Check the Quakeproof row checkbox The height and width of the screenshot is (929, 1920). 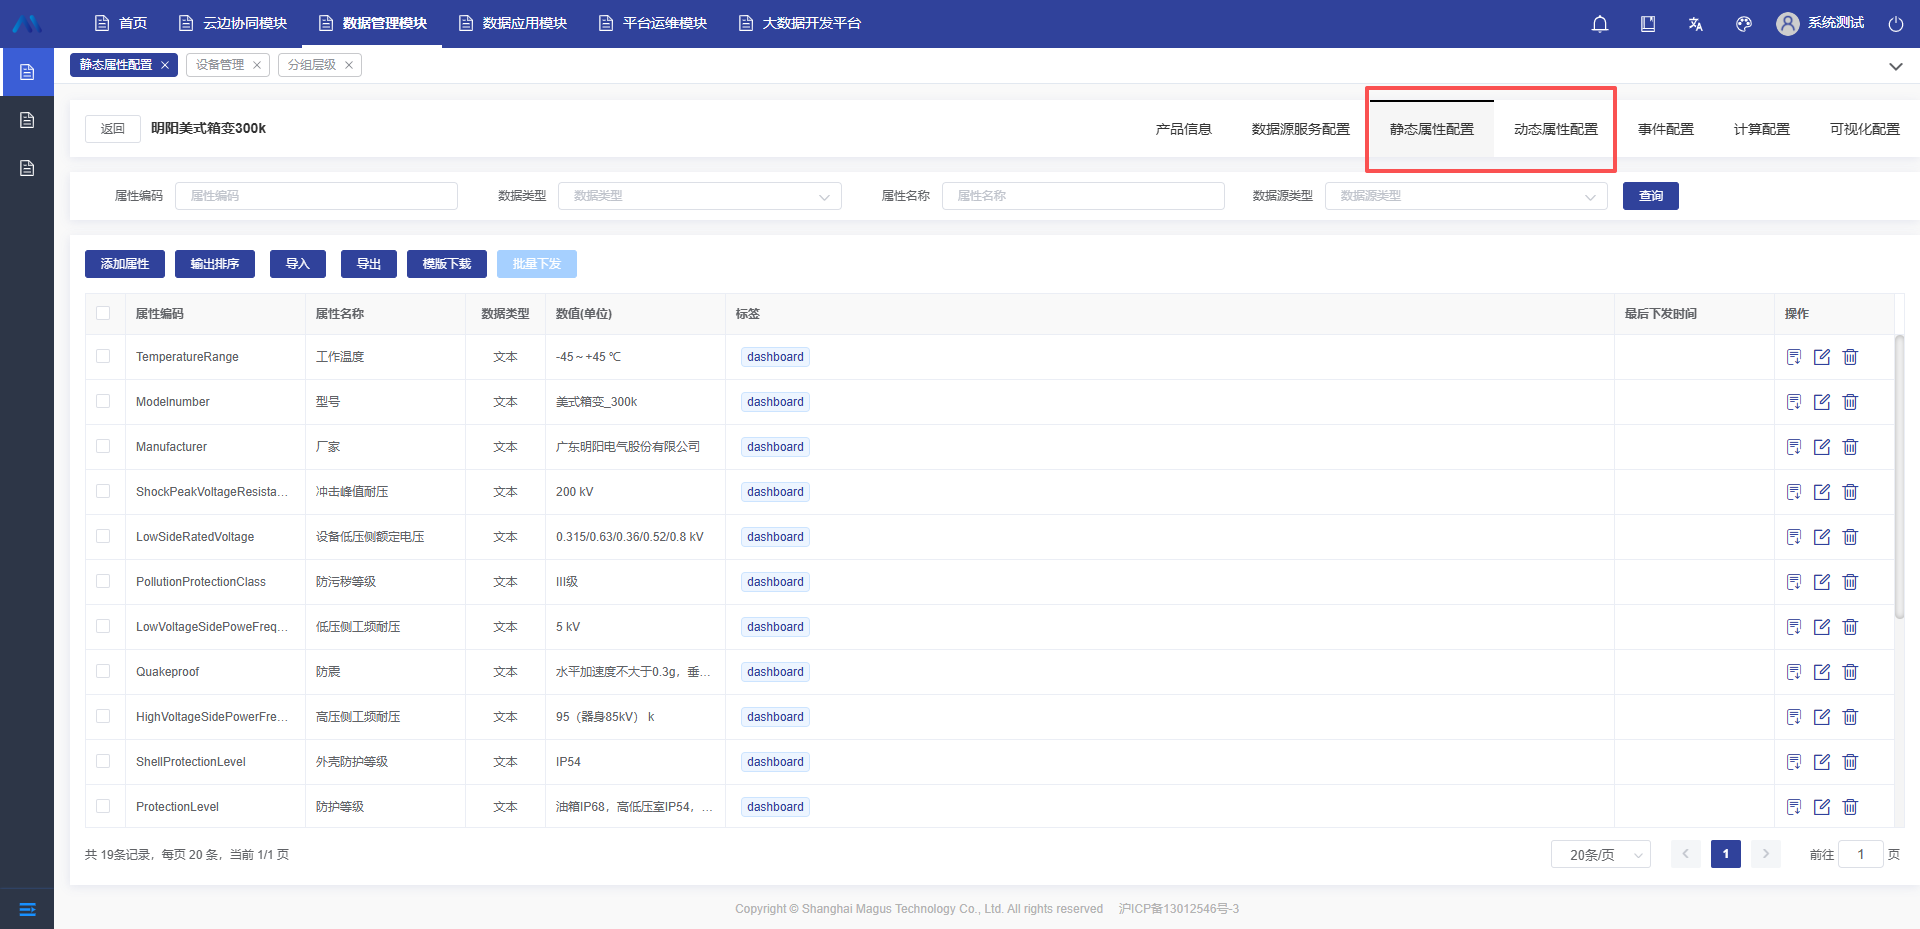(x=103, y=671)
